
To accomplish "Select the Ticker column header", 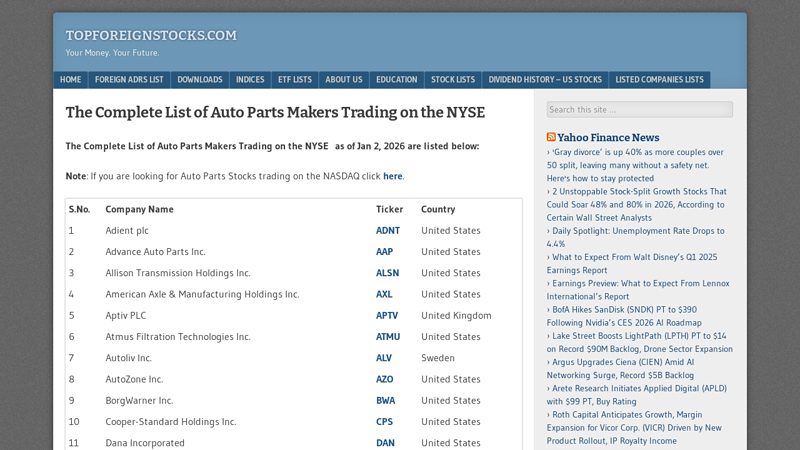I will tap(389, 209).
